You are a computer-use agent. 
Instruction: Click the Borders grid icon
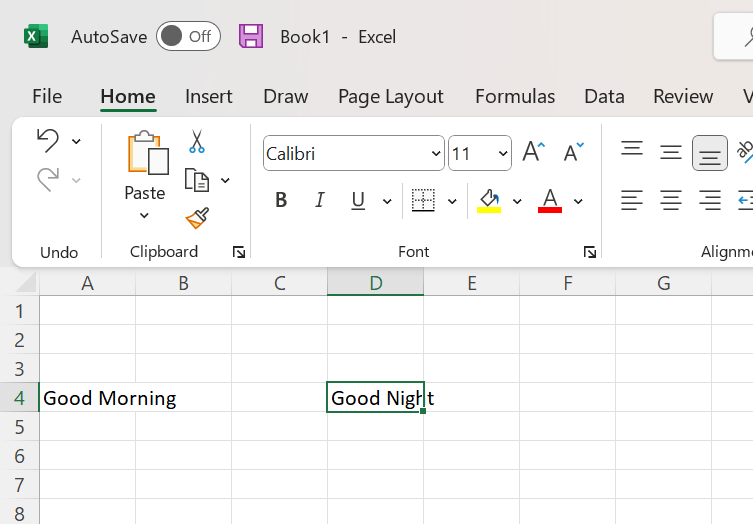424,201
